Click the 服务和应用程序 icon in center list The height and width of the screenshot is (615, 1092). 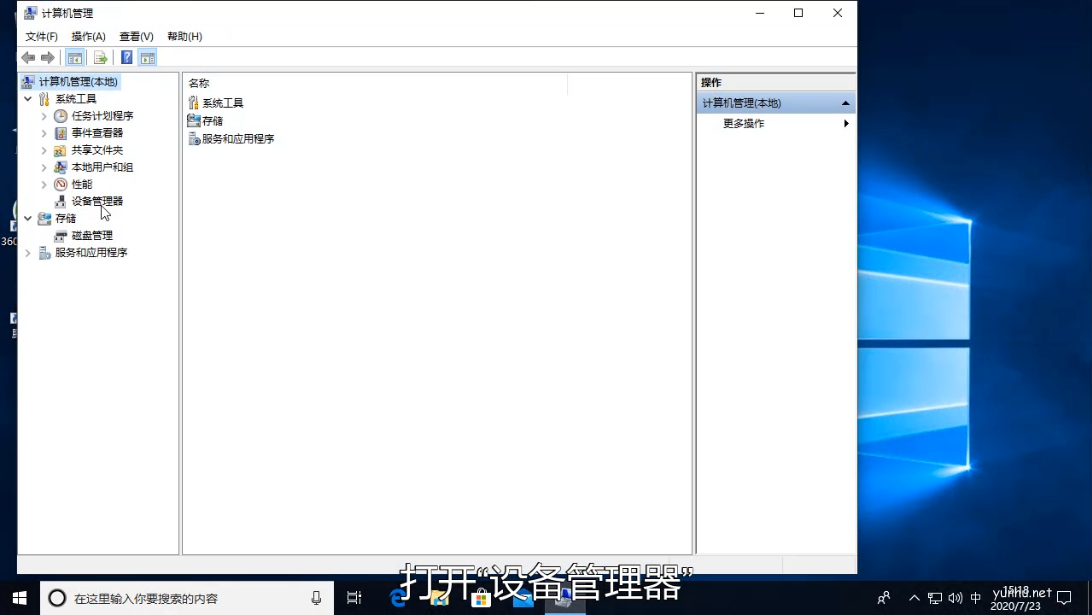tap(194, 139)
